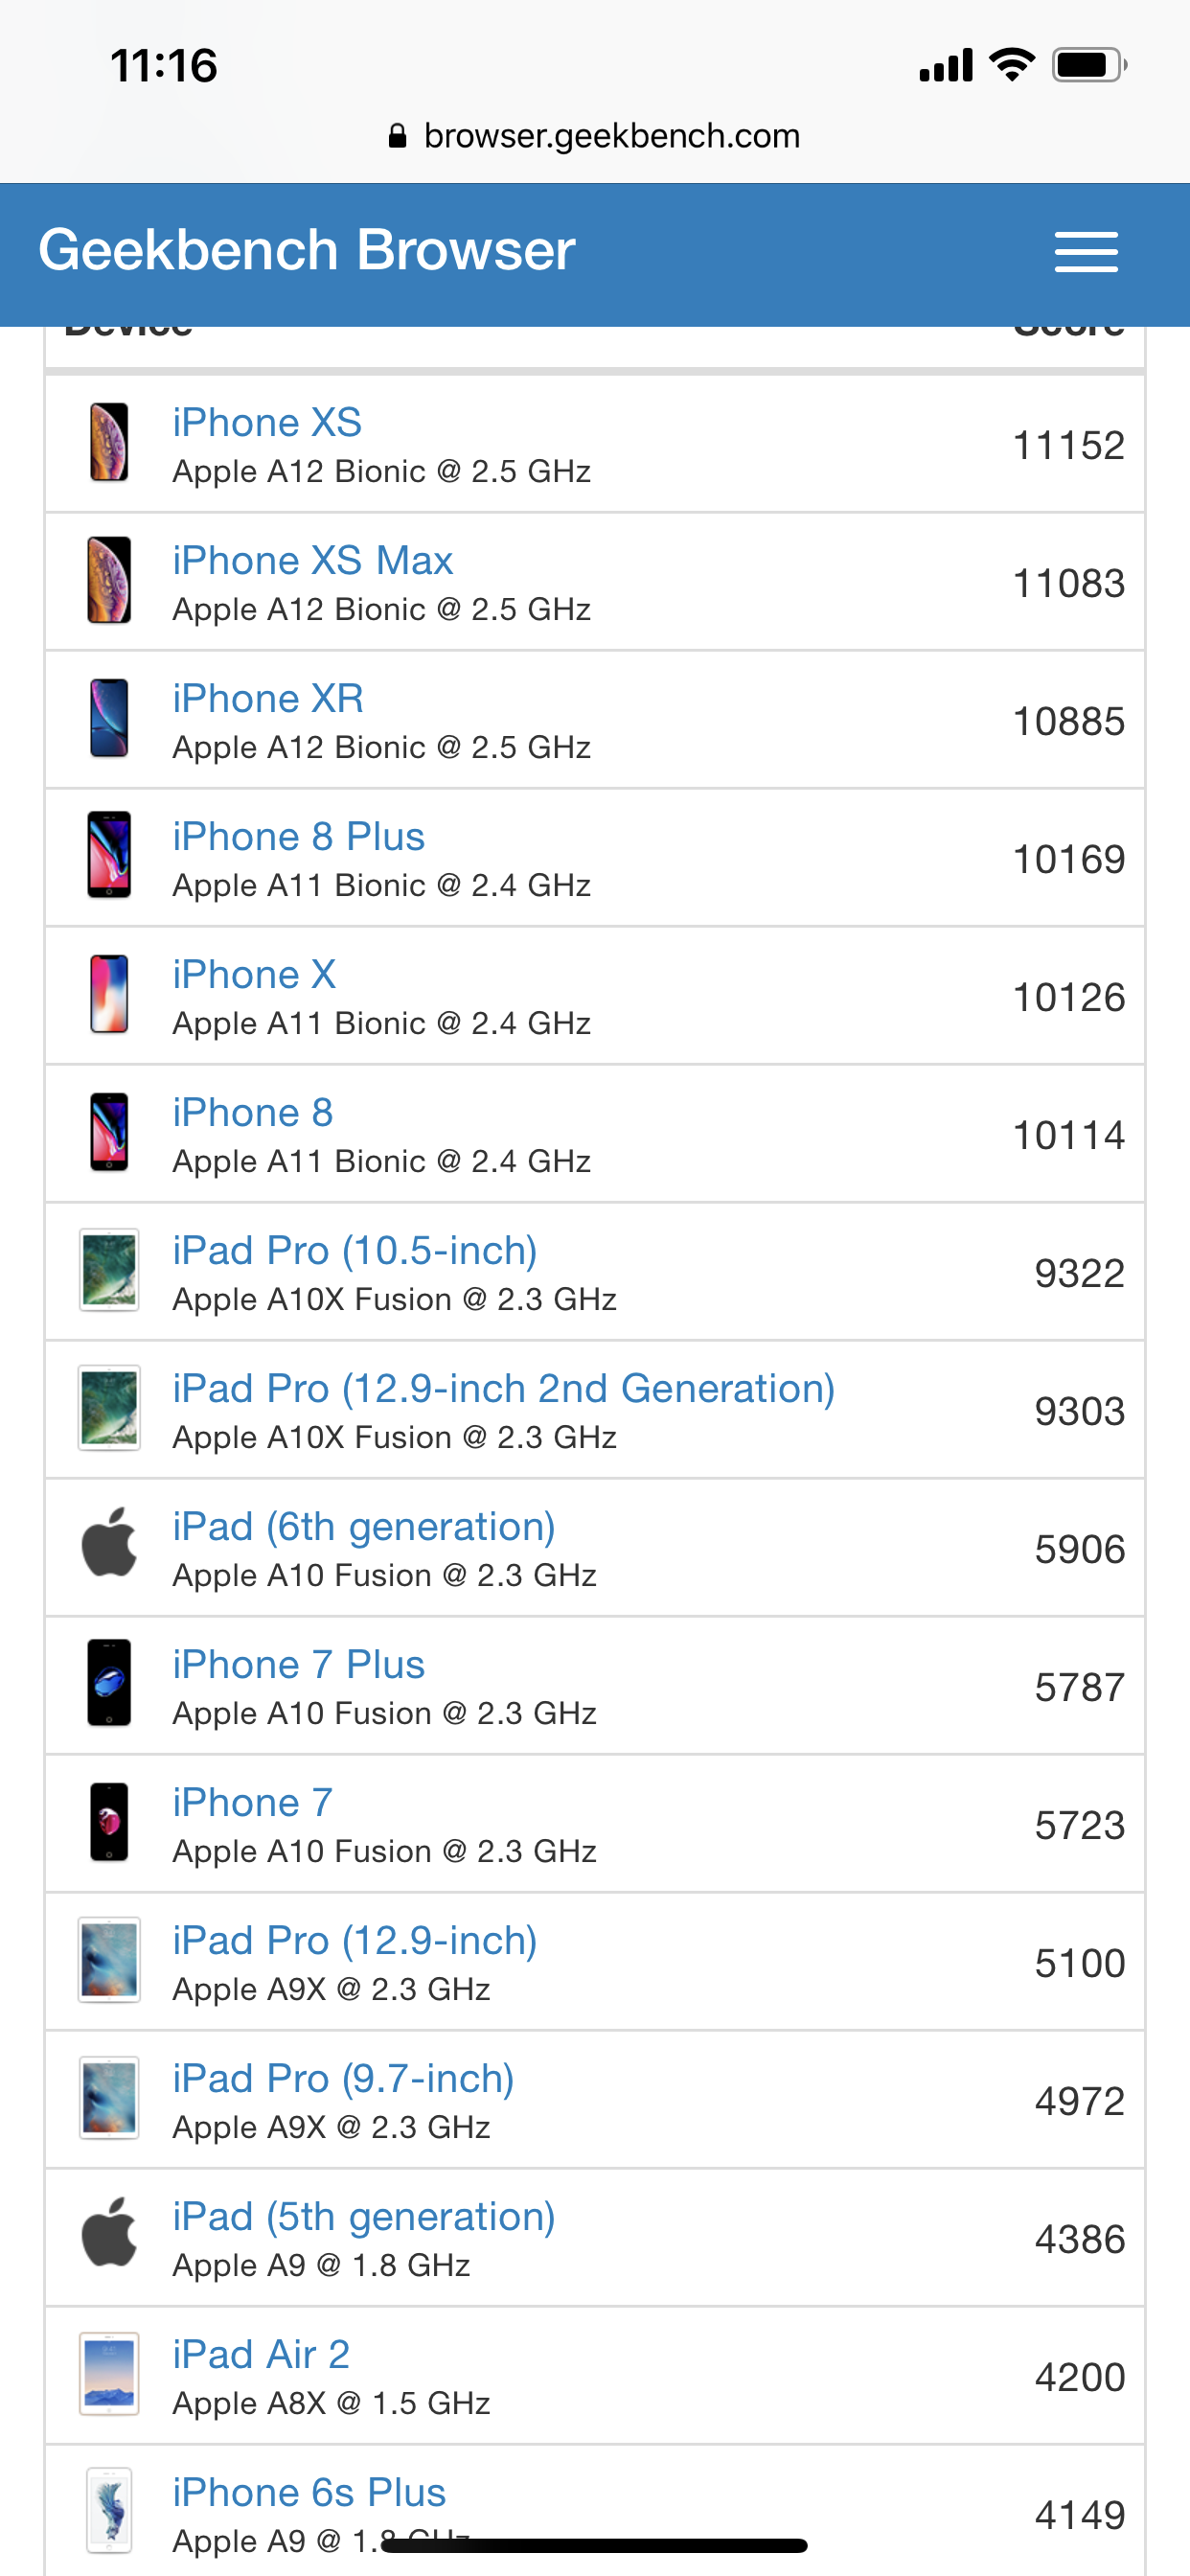The height and width of the screenshot is (2576, 1190).
Task: Tap the iPad Air 2 device image
Action: click(109, 2375)
